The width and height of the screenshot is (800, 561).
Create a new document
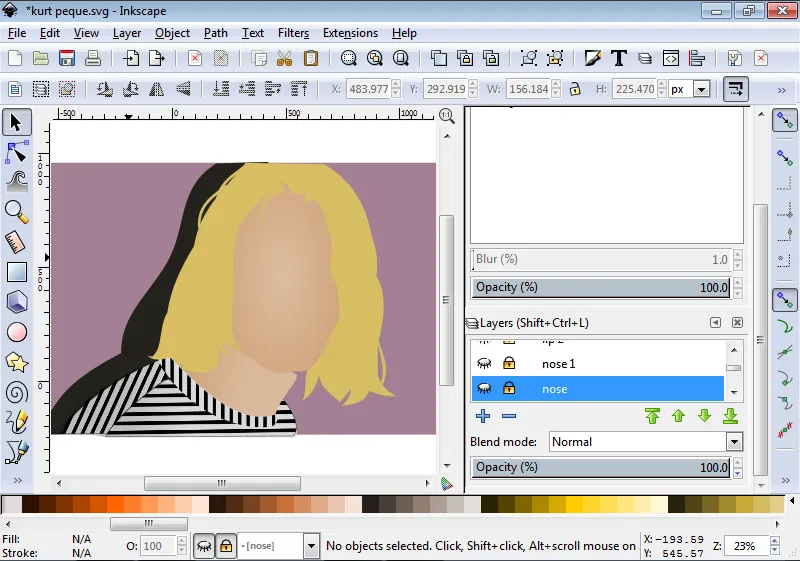pos(15,58)
